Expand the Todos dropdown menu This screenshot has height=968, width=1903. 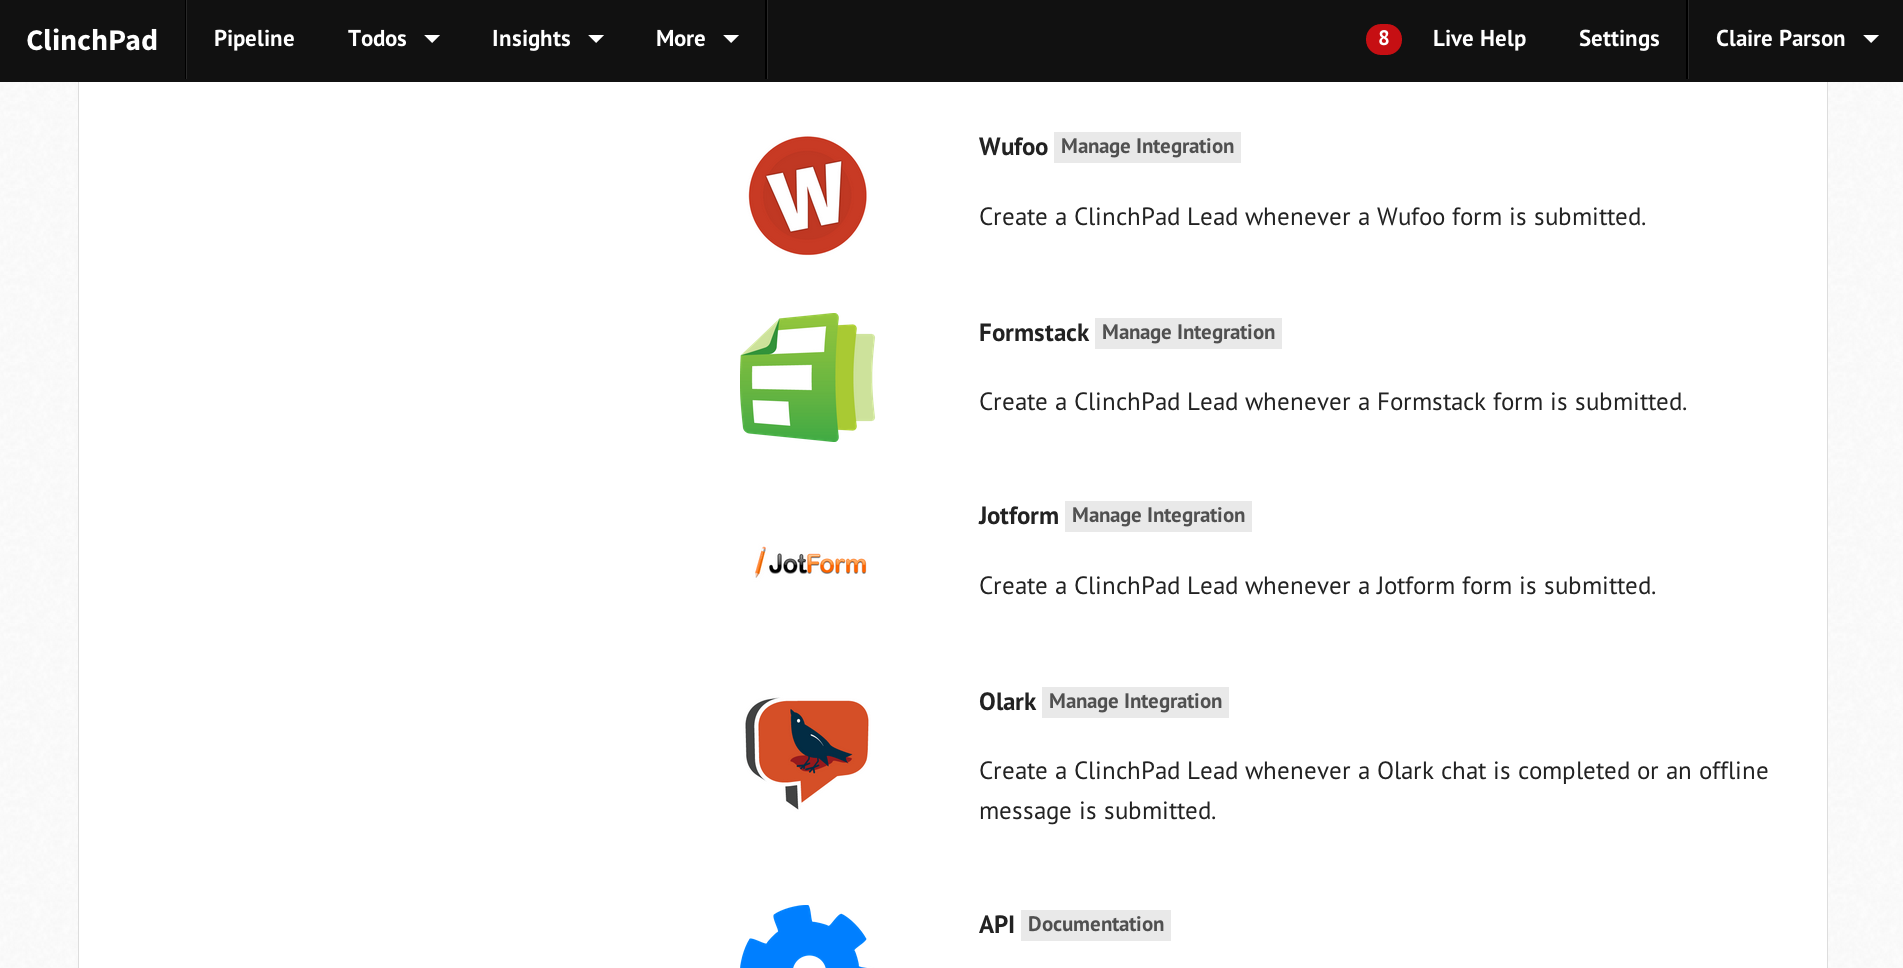[393, 39]
